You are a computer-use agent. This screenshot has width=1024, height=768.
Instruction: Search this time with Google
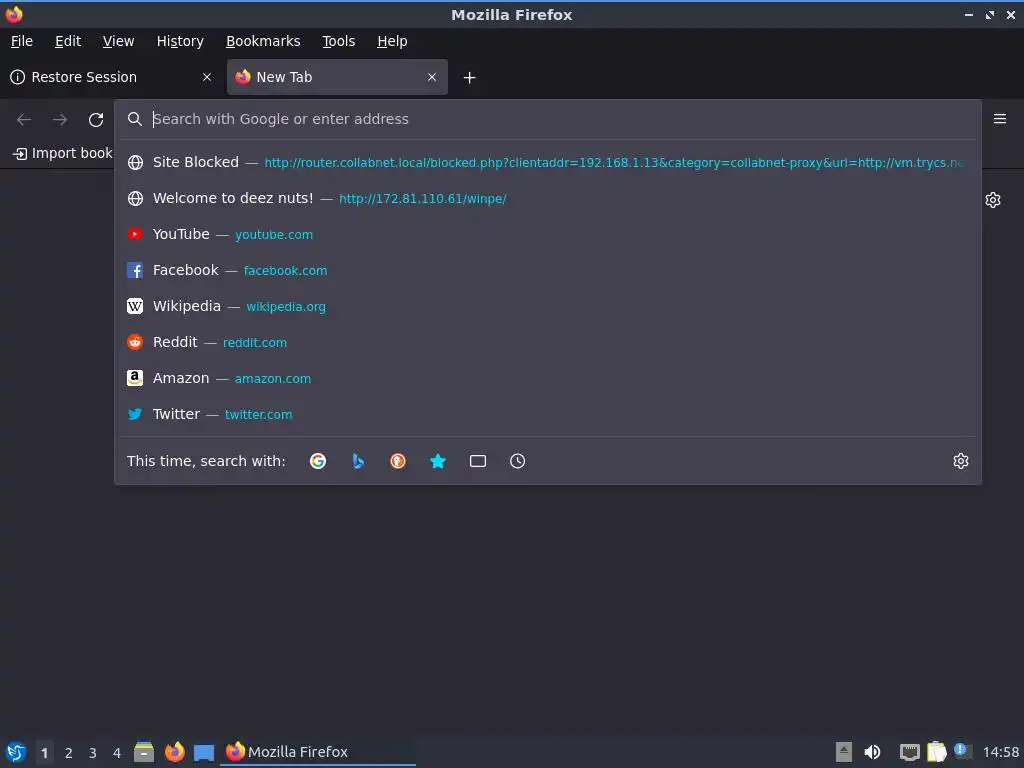[x=318, y=461]
